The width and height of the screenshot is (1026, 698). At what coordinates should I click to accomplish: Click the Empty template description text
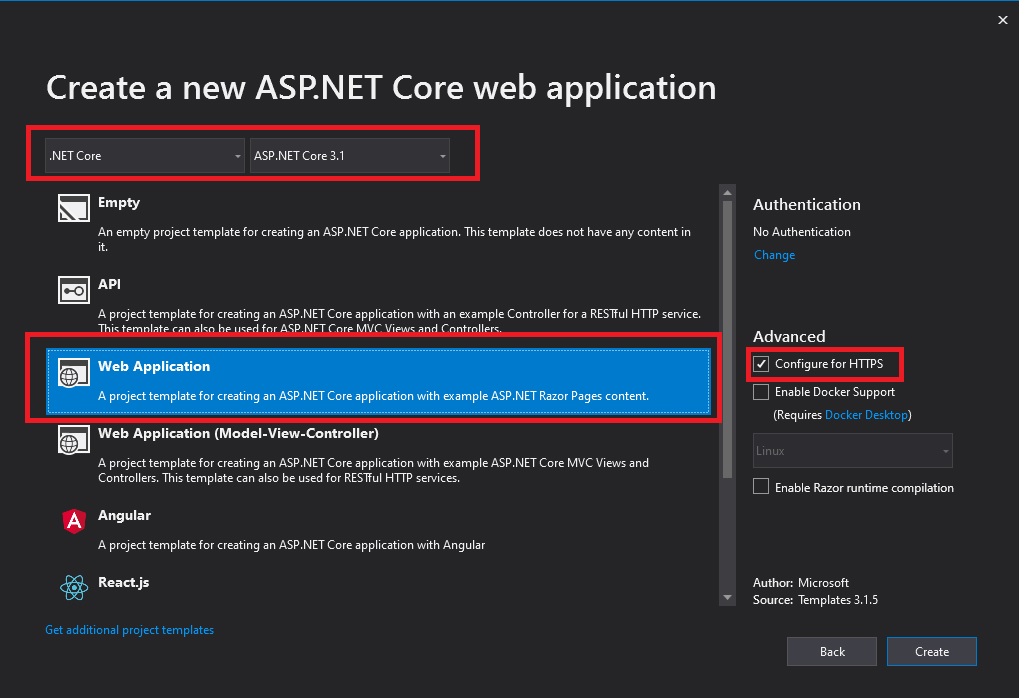pos(394,239)
